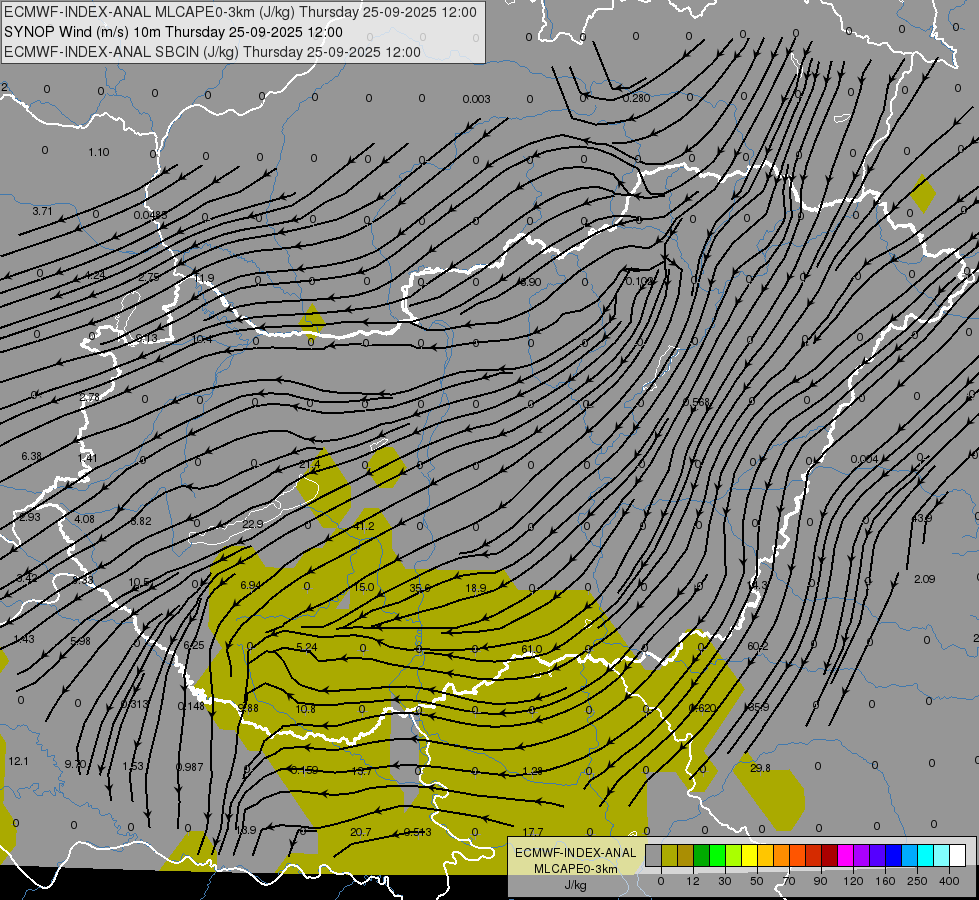Screen dimensions: 979x900
Task: Click the map value '15.0'
Action: point(363,587)
